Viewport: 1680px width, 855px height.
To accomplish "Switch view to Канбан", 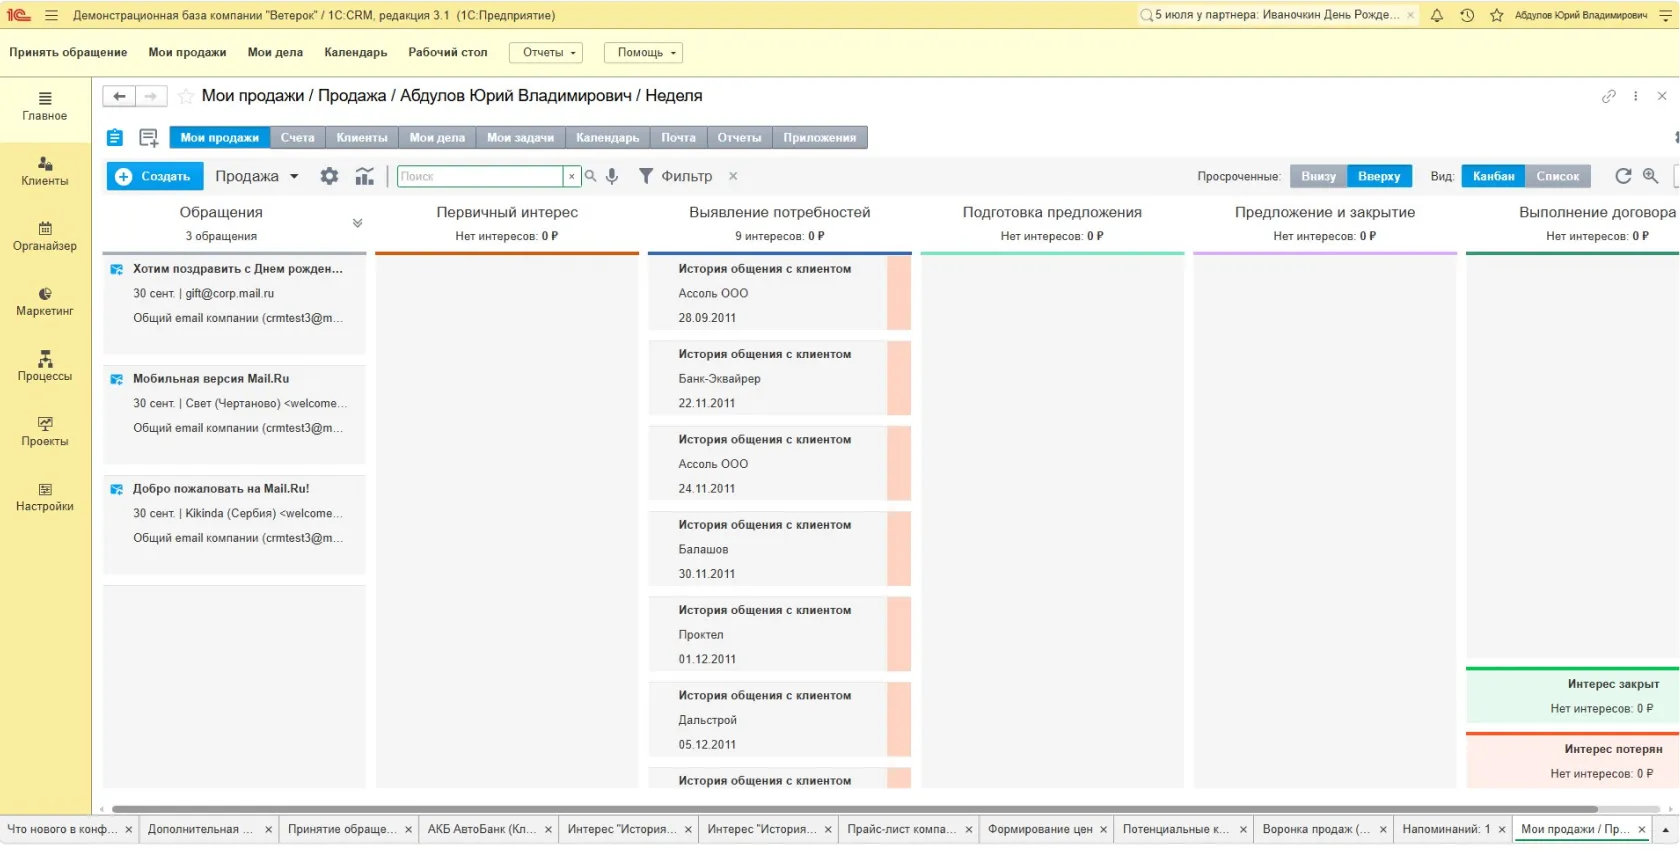I will 1493,176.
